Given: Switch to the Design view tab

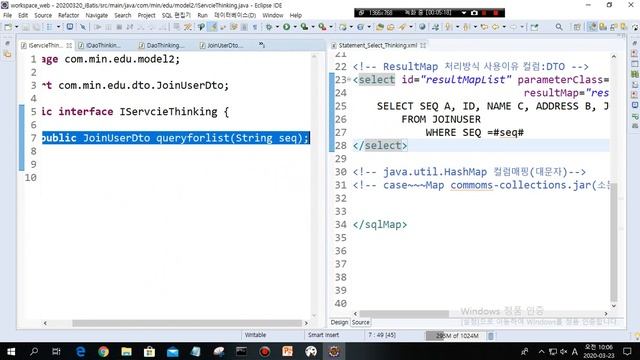Looking at the screenshot, I should 339,322.
